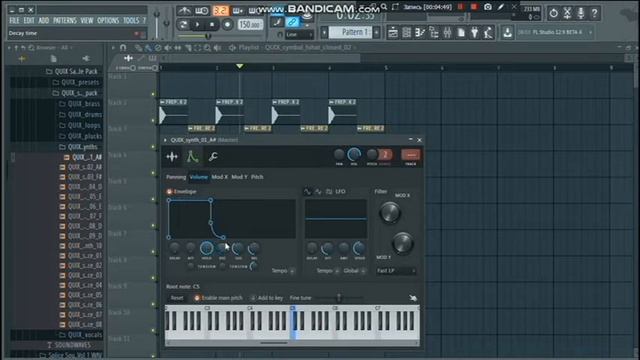Click the undo history circular icon

pos(553,13)
